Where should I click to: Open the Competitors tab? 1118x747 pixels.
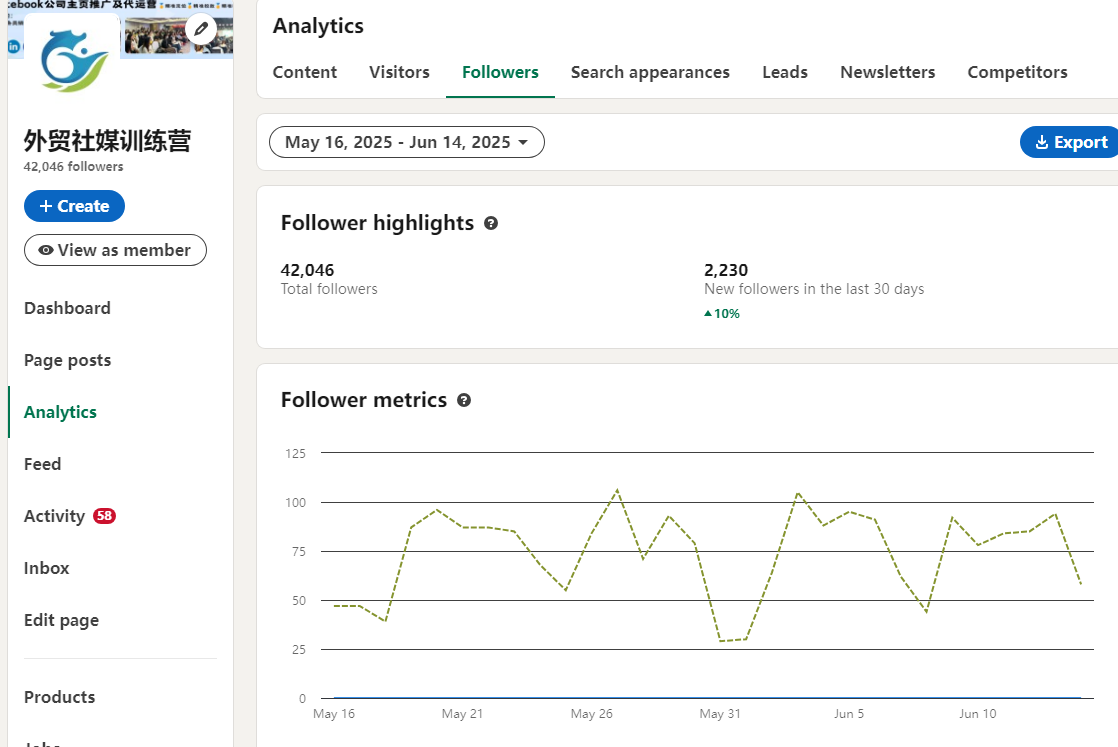click(1017, 72)
